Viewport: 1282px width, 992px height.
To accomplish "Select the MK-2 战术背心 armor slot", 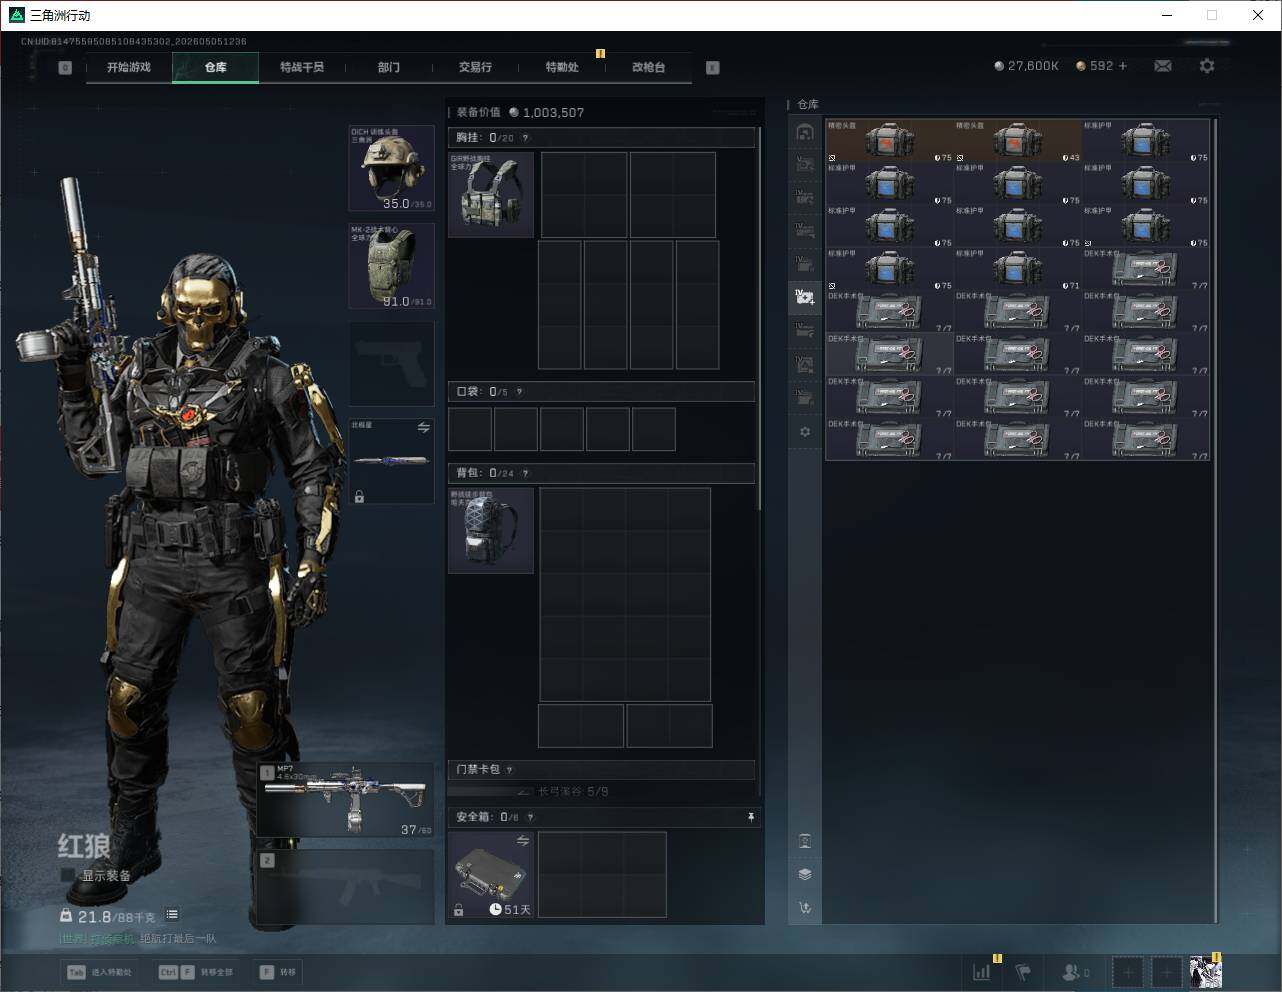I will (391, 266).
